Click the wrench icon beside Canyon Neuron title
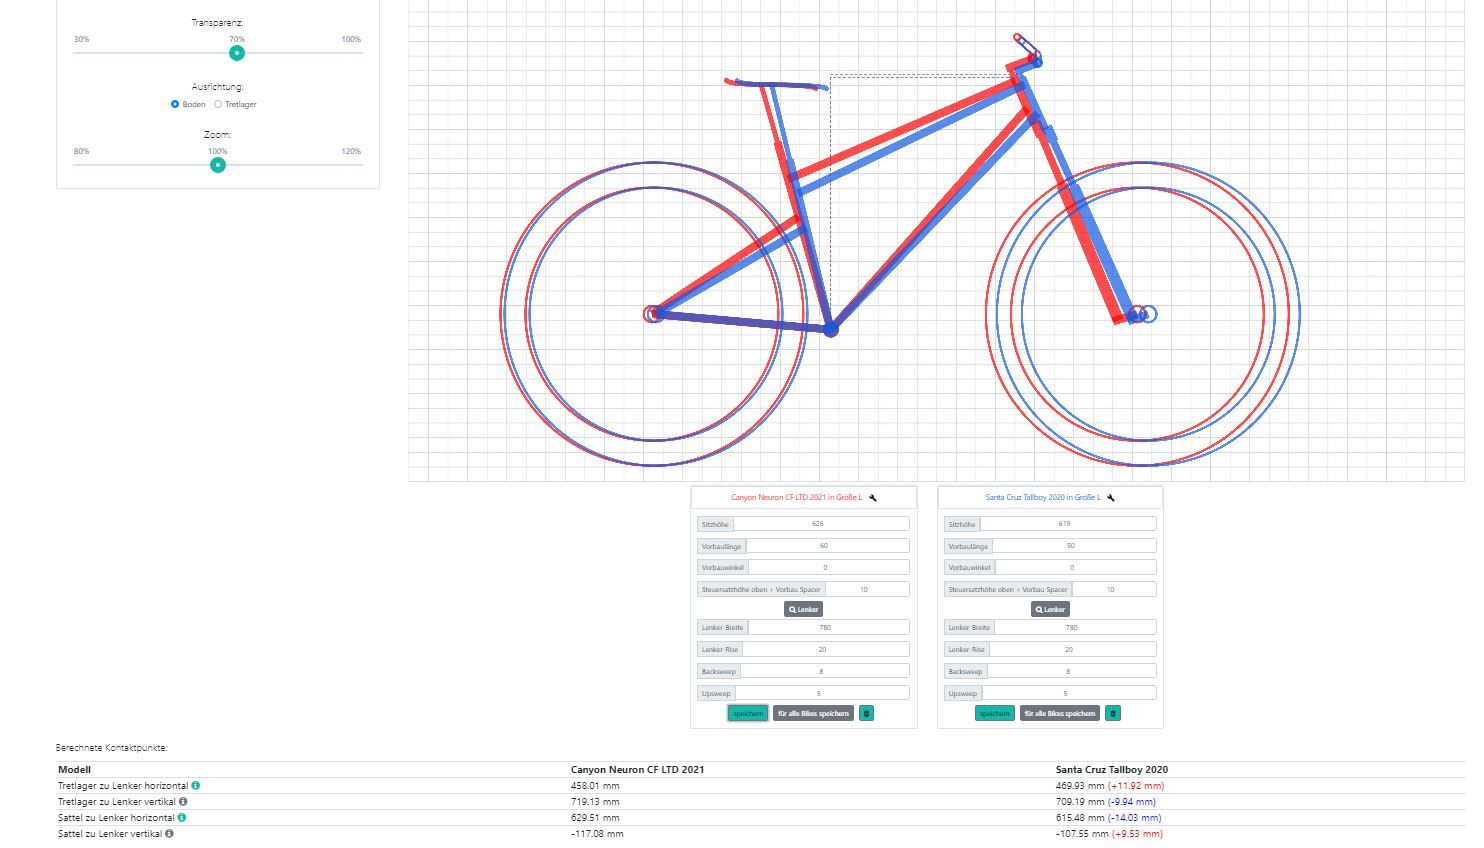This screenshot has height=848, width=1484. 873,498
